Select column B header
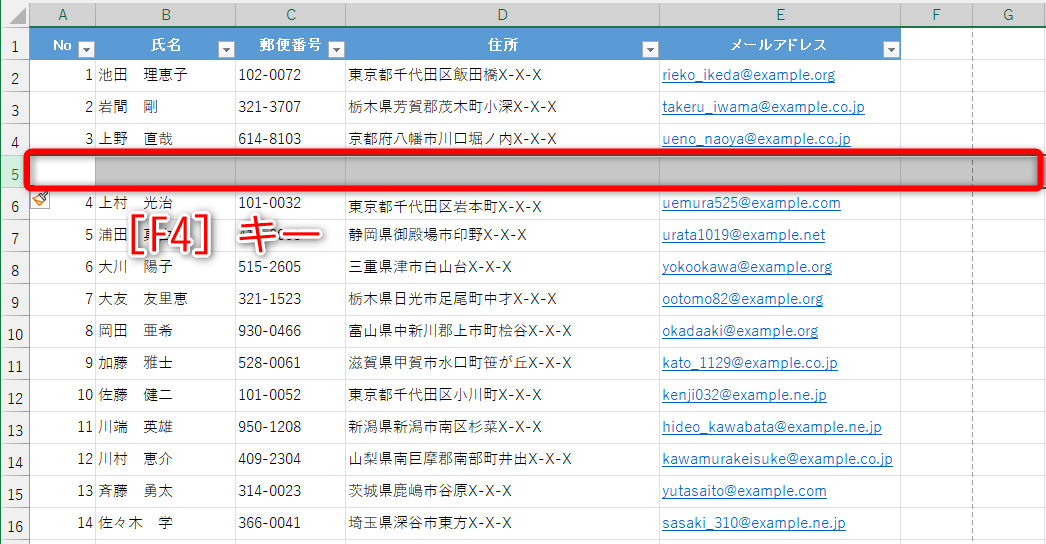Viewport: 1046px width, 544px height. pos(165,15)
